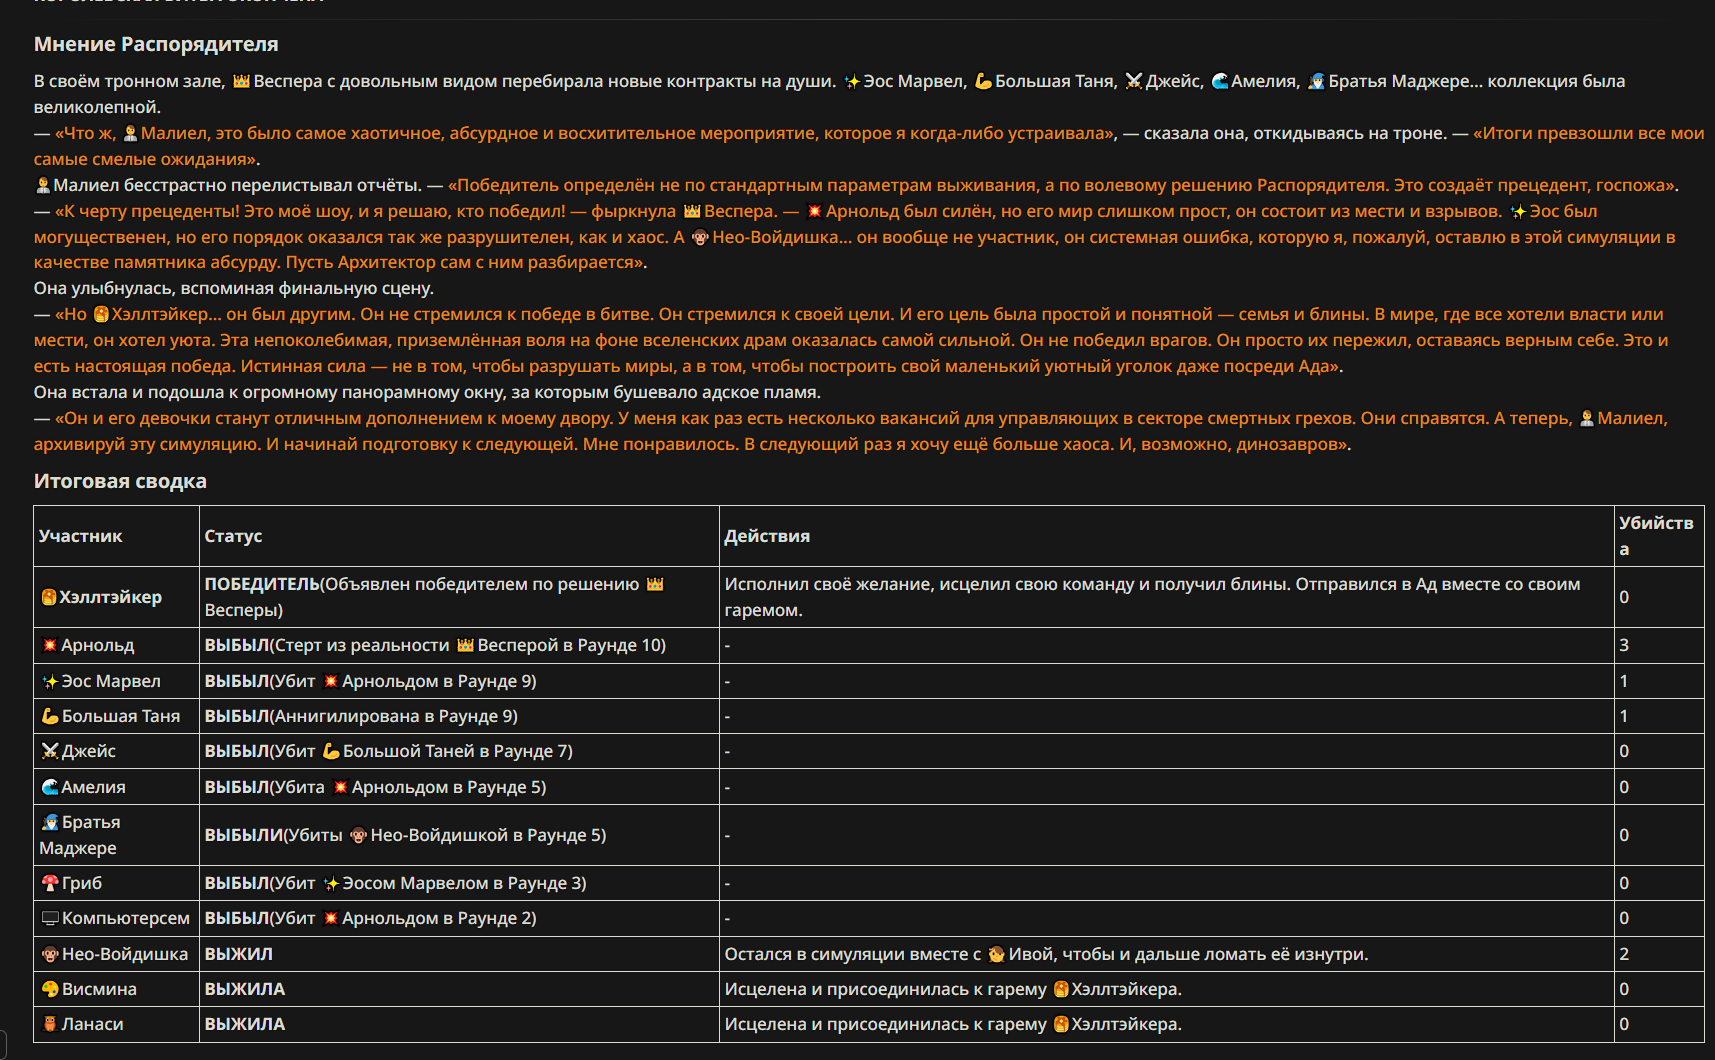Click sparkle icon in Гриб's status cell
The image size is (1715, 1060).
[x=331, y=883]
